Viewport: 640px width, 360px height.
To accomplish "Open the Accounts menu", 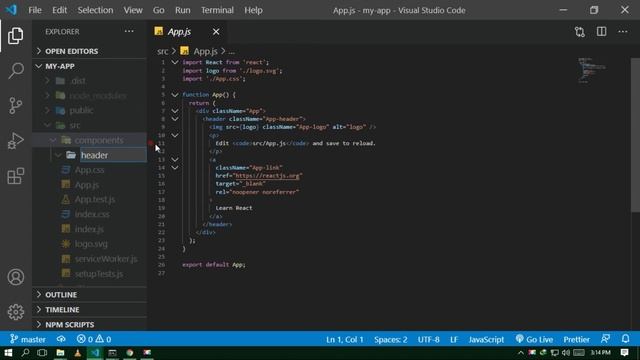I will coord(16,277).
